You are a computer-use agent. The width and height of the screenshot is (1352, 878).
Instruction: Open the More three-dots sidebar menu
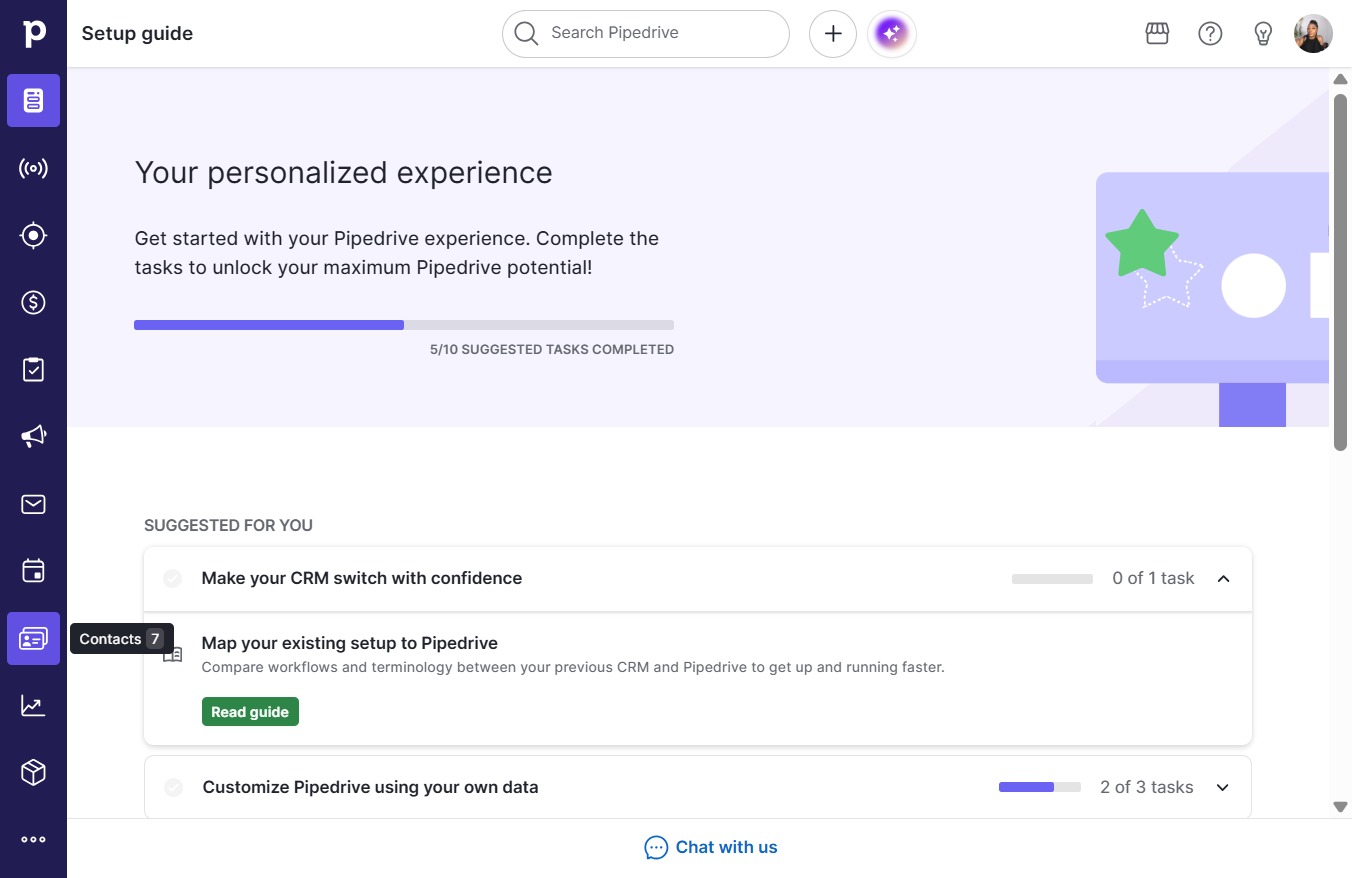(x=34, y=840)
